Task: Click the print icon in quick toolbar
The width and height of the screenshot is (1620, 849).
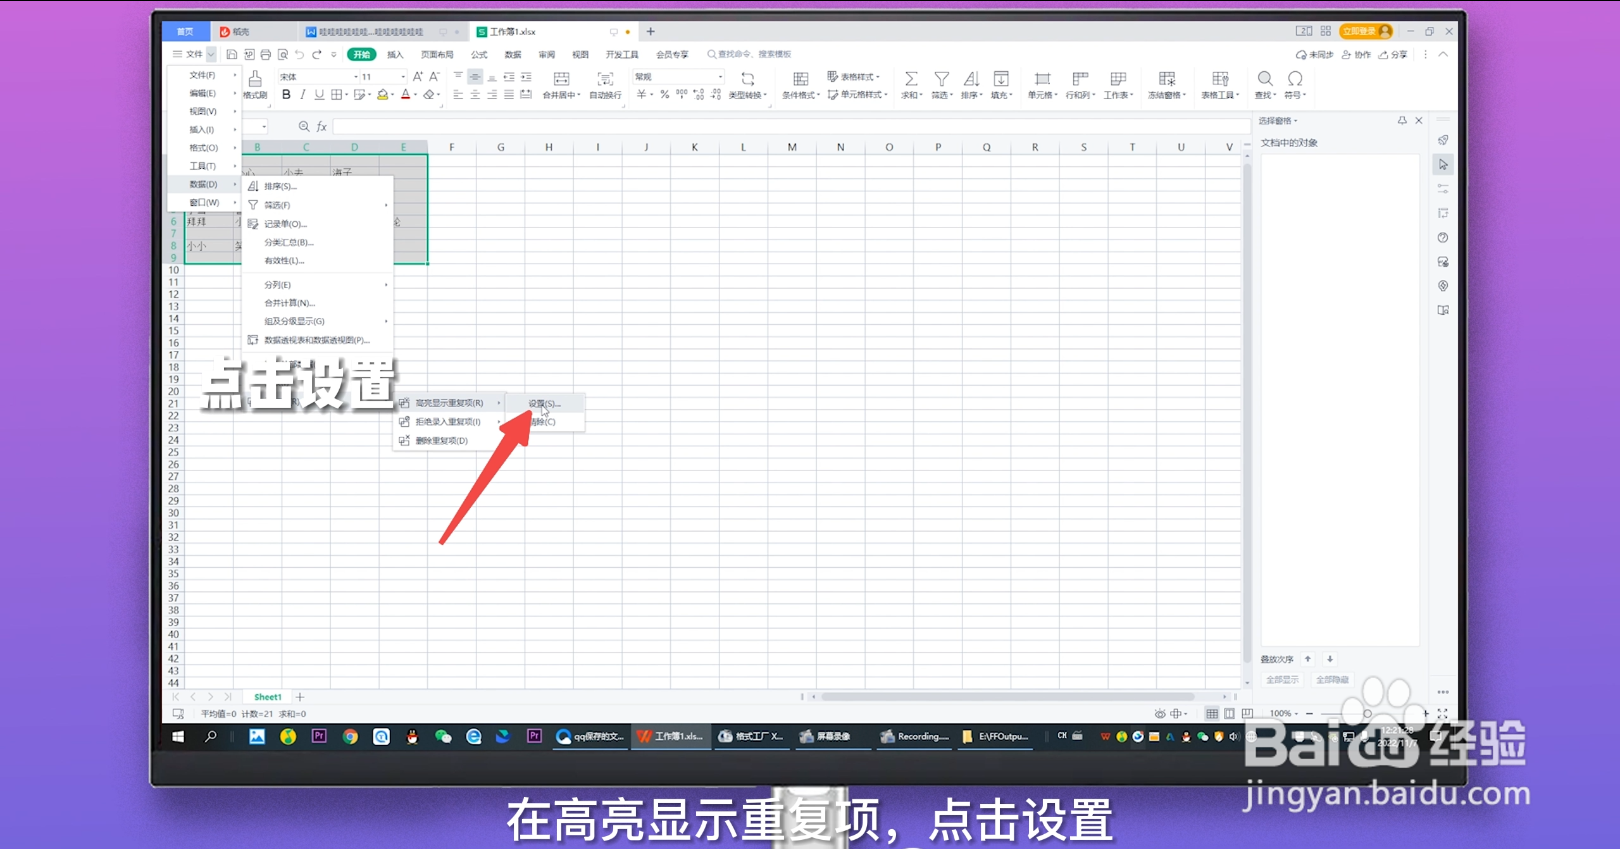Action: pos(266,54)
